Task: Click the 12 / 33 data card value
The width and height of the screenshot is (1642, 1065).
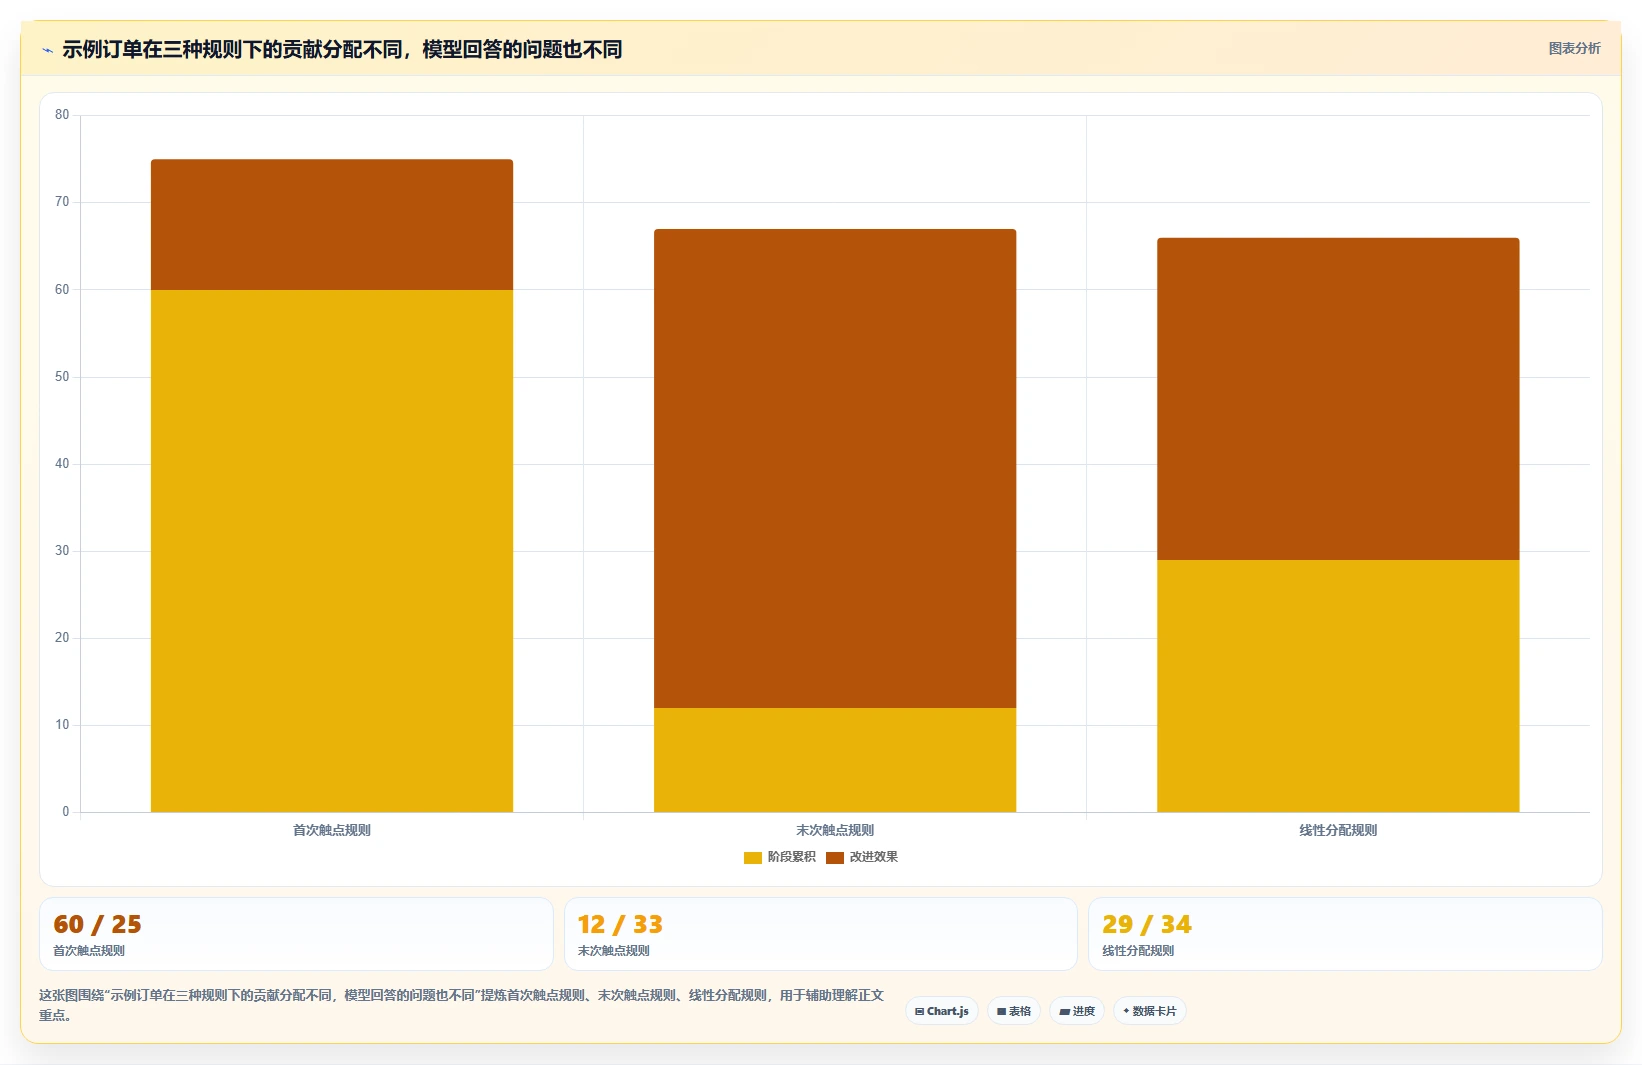Action: [x=620, y=924]
